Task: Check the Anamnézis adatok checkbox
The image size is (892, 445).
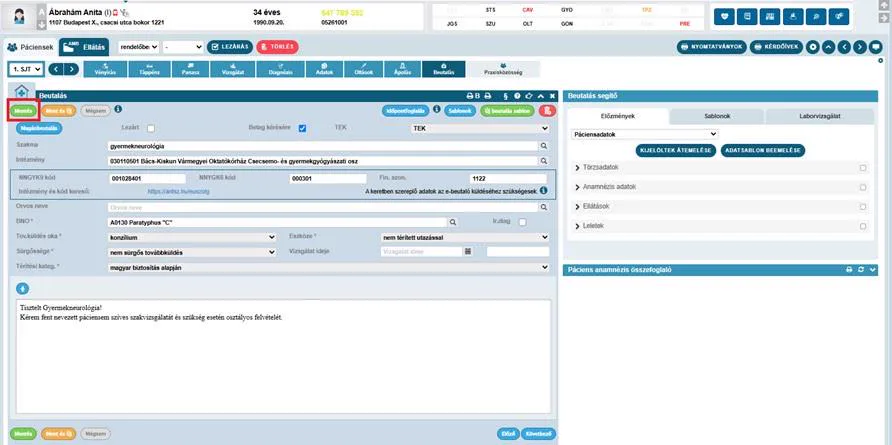Action: tap(863, 187)
